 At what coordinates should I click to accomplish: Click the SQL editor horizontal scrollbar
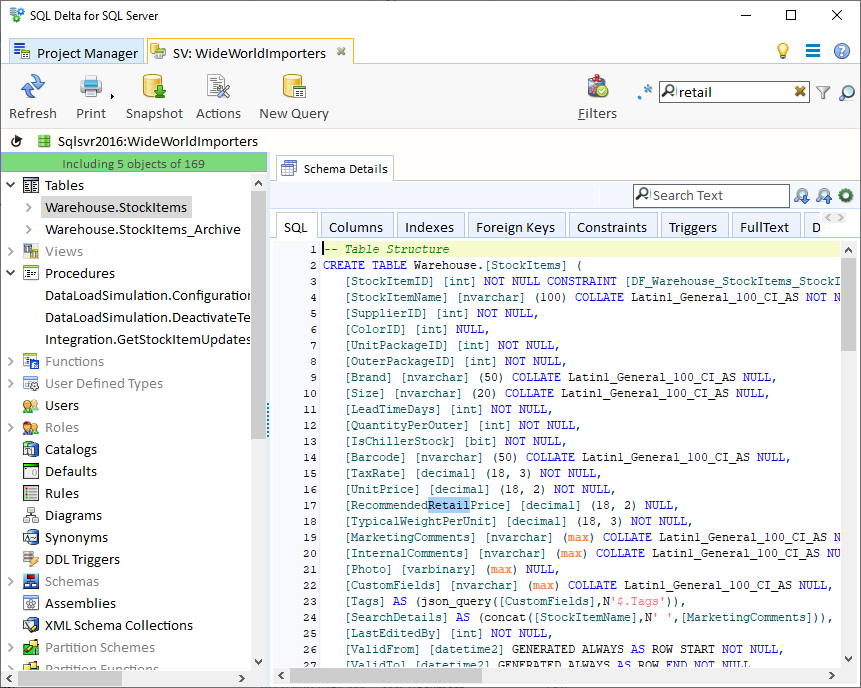tap(385, 675)
